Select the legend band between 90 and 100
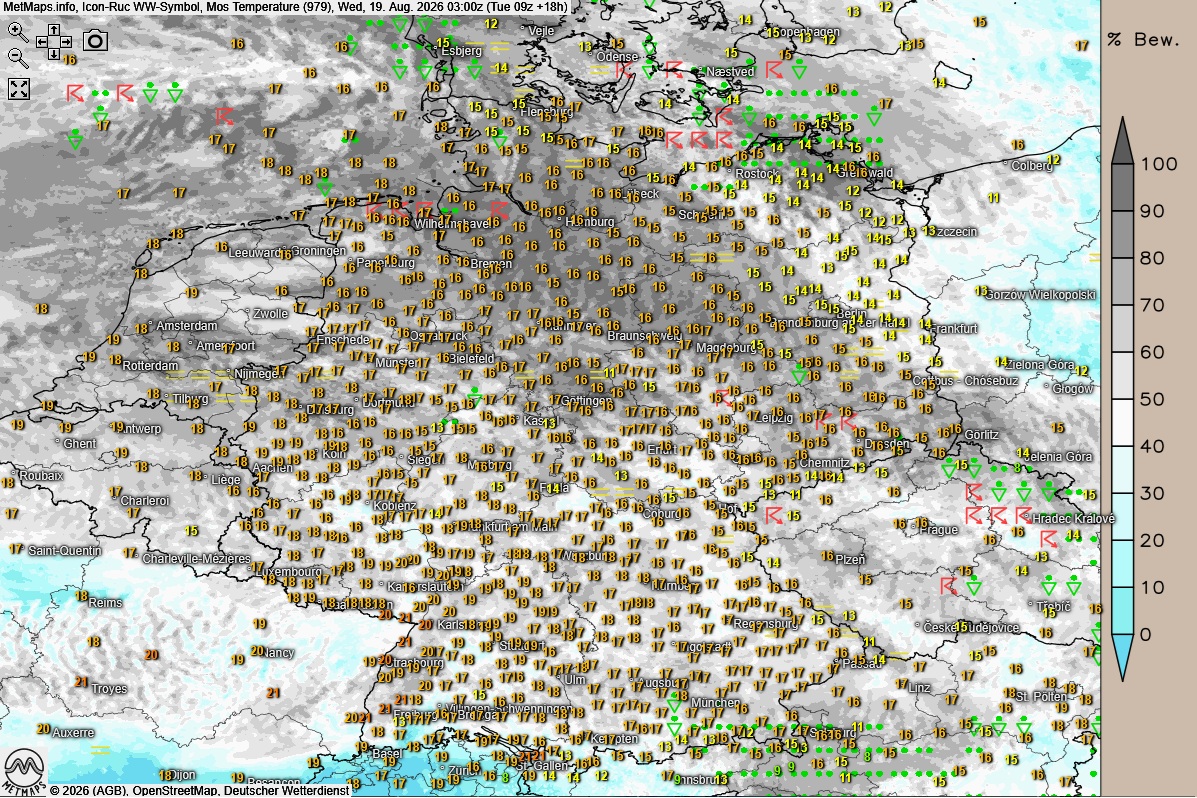This screenshot has width=1197, height=798. pos(1122,187)
